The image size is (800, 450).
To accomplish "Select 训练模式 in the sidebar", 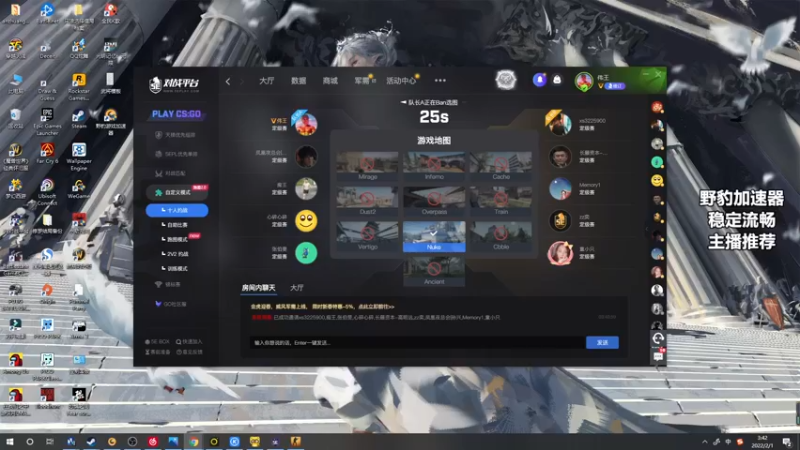I will click(x=175, y=268).
